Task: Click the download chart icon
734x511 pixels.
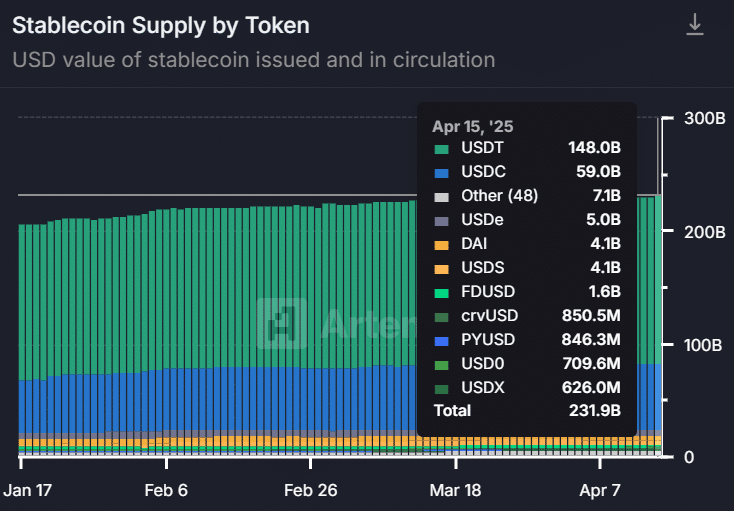Action: click(695, 25)
